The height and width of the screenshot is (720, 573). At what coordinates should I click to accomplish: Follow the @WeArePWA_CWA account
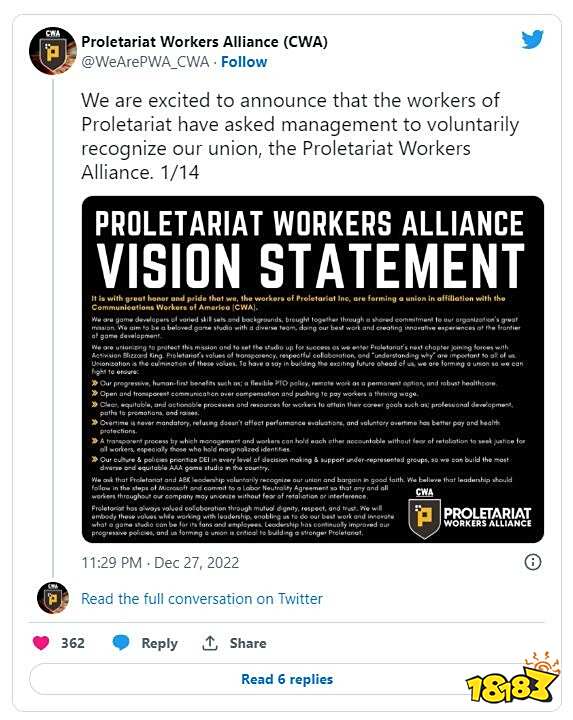(x=244, y=62)
